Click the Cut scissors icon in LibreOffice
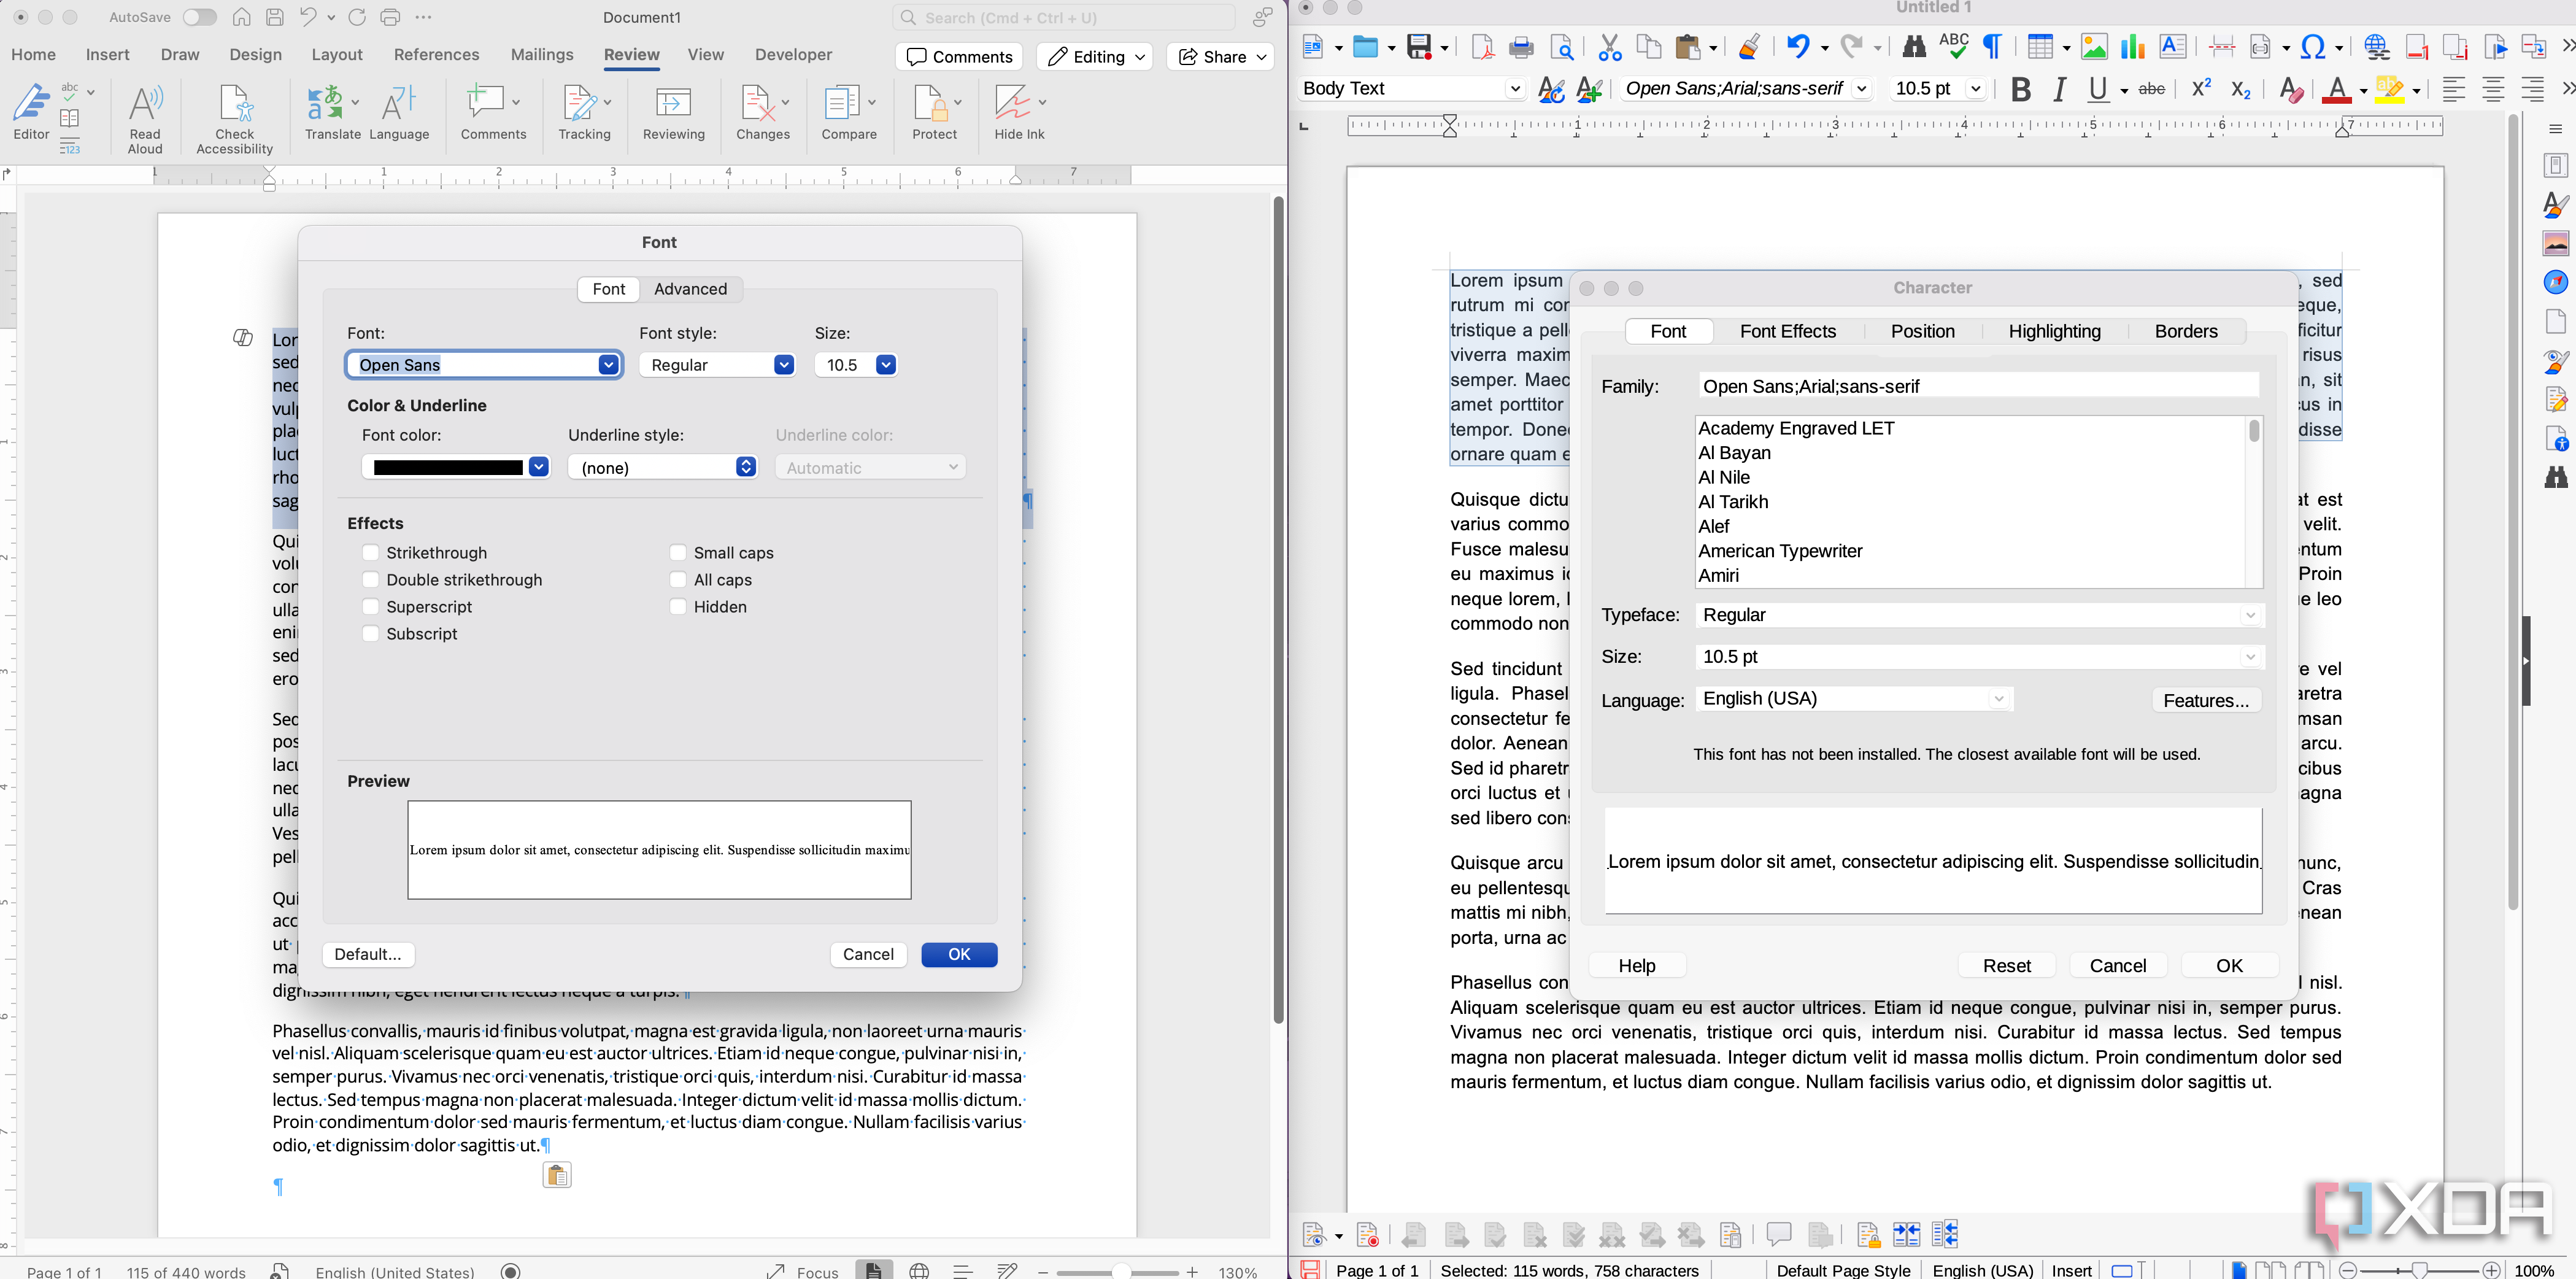The image size is (2576, 1279). pyautogui.click(x=1609, y=46)
